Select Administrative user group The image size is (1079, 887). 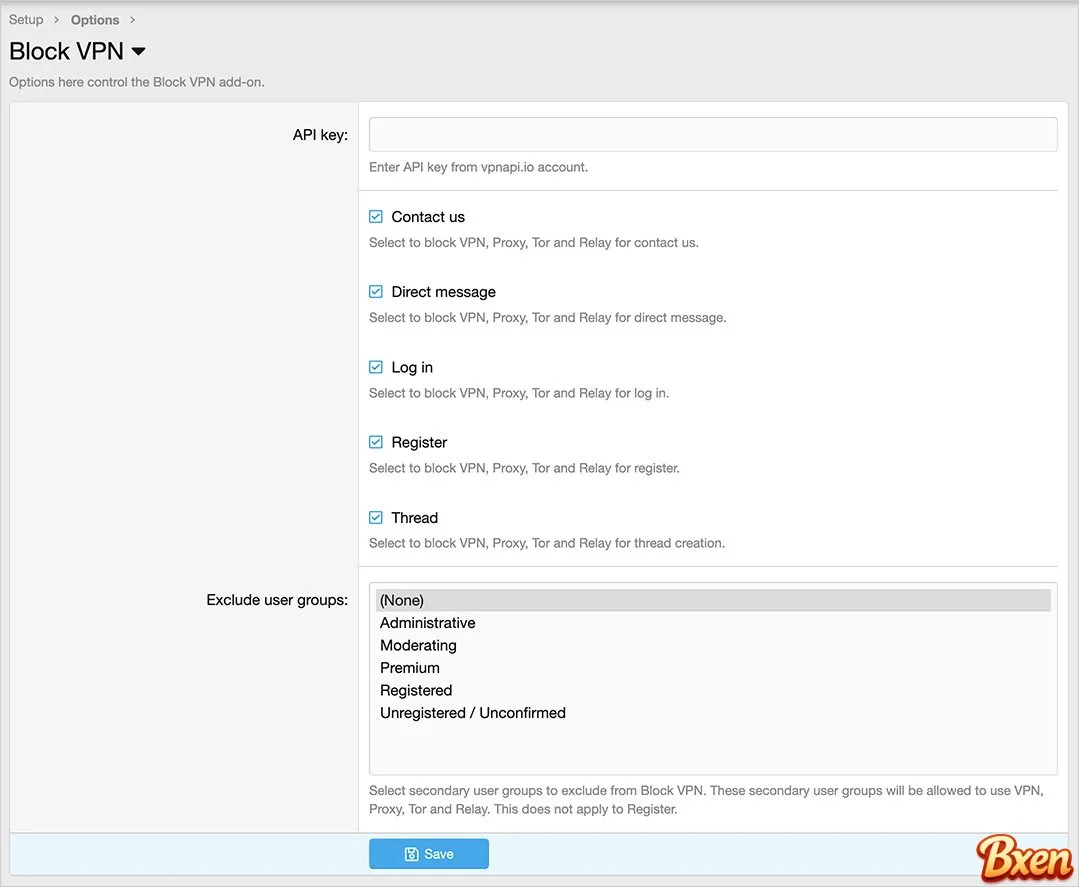[x=428, y=623]
